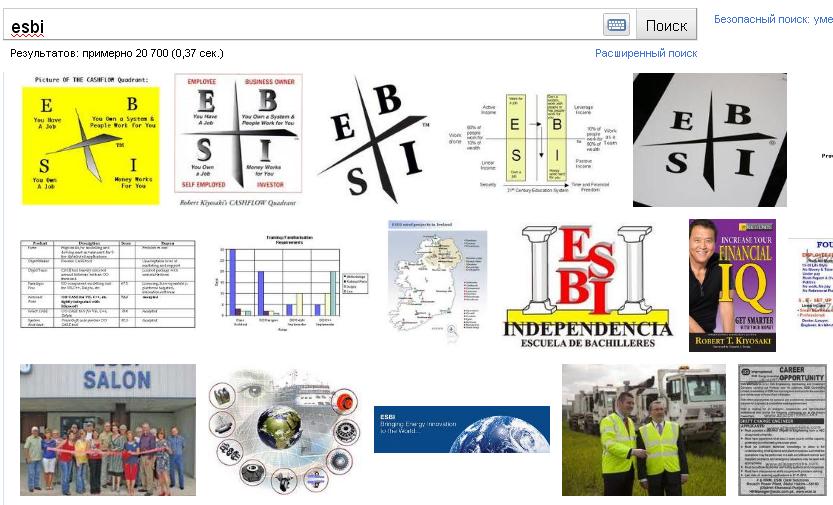Click the results count text примерно 20 700

click(125, 53)
